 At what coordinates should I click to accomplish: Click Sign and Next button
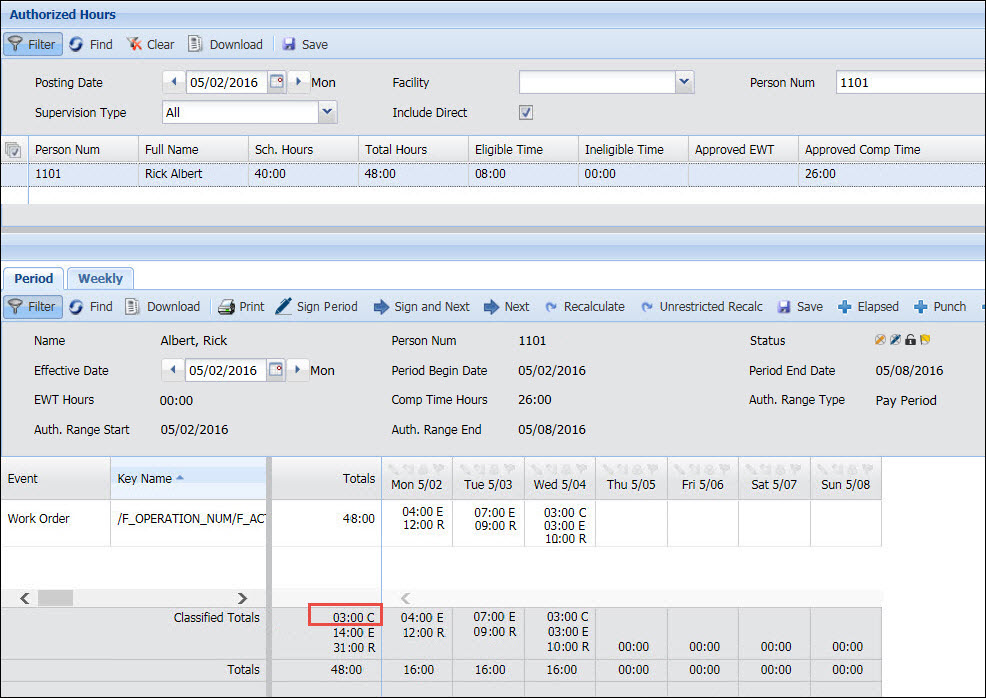pos(421,307)
